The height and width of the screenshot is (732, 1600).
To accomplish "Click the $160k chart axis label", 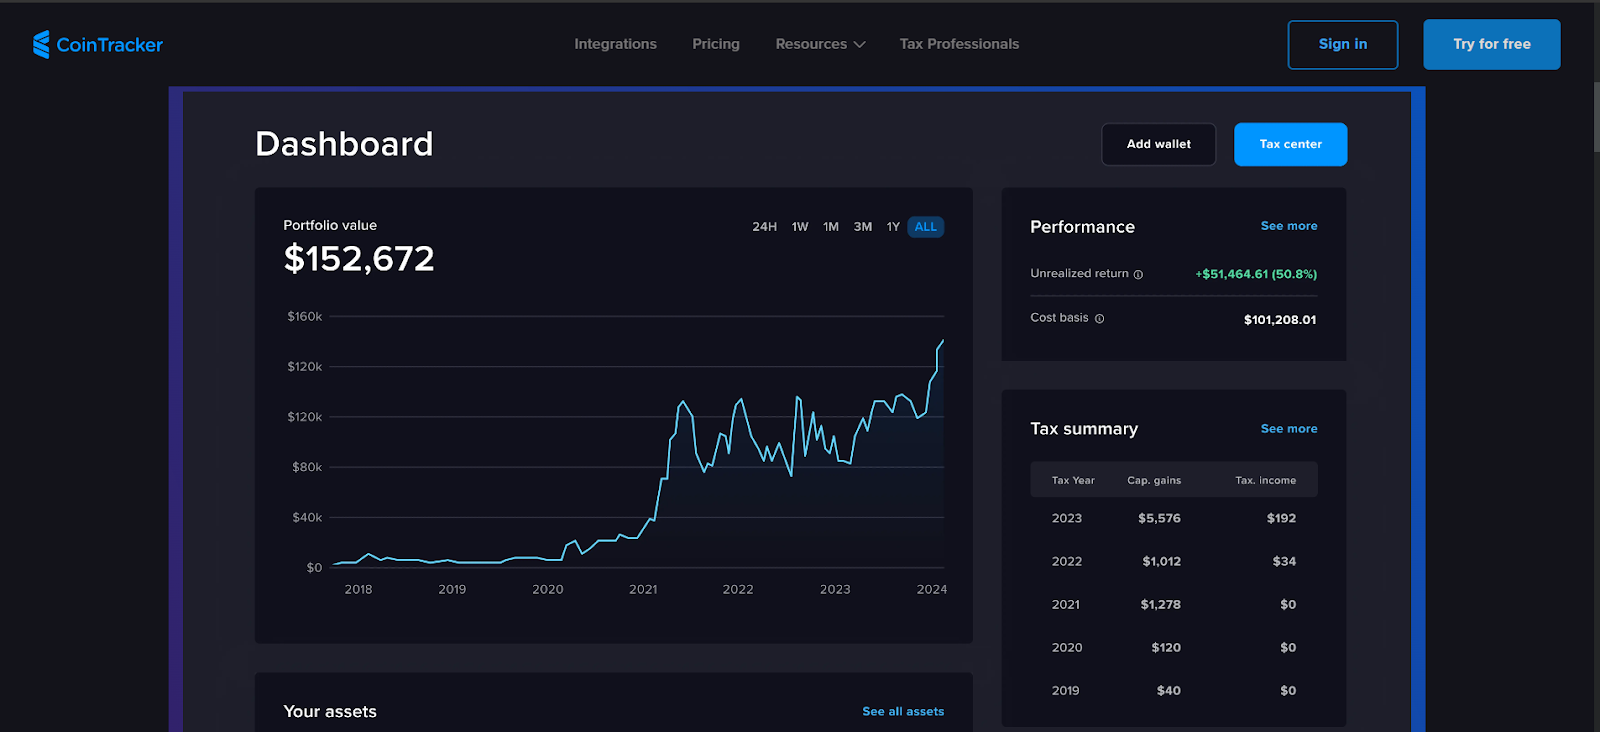I will (x=305, y=317).
